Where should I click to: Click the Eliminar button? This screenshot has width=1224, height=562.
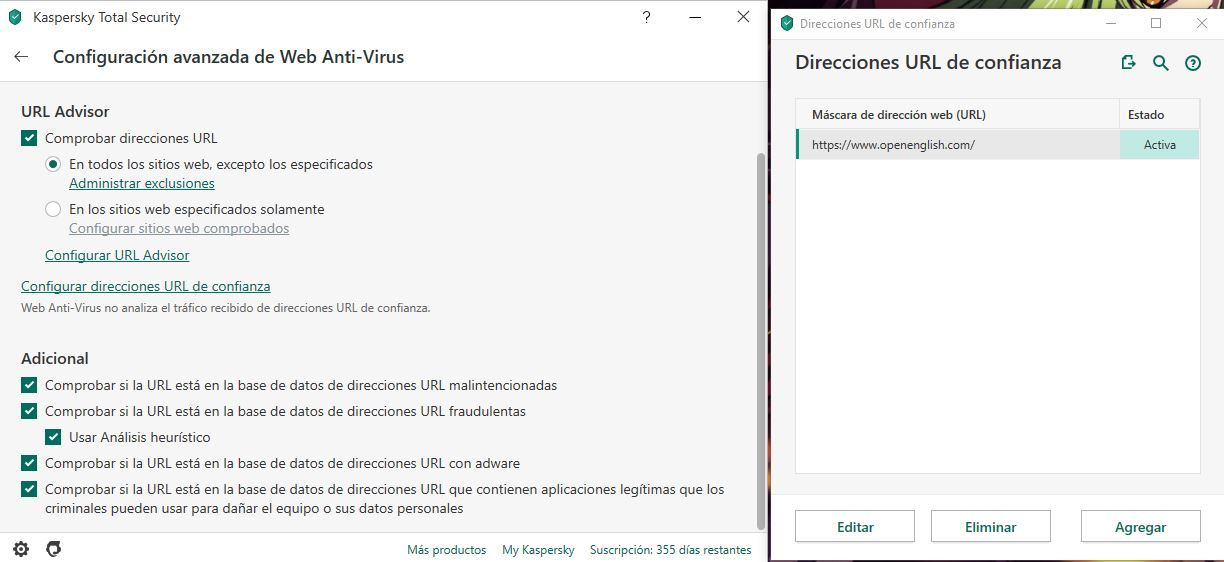[990, 527]
